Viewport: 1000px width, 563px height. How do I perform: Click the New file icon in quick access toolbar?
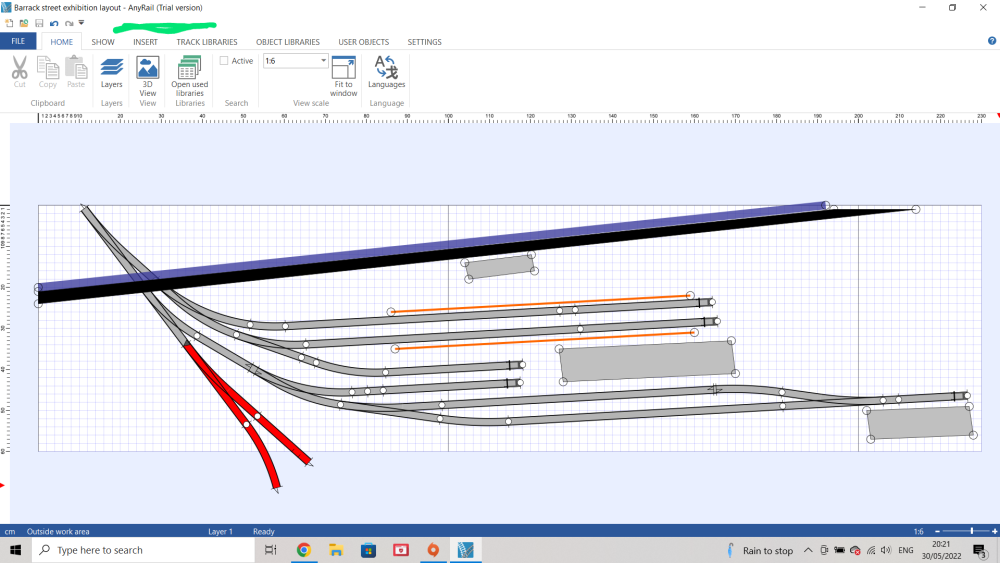pyautogui.click(x=9, y=22)
